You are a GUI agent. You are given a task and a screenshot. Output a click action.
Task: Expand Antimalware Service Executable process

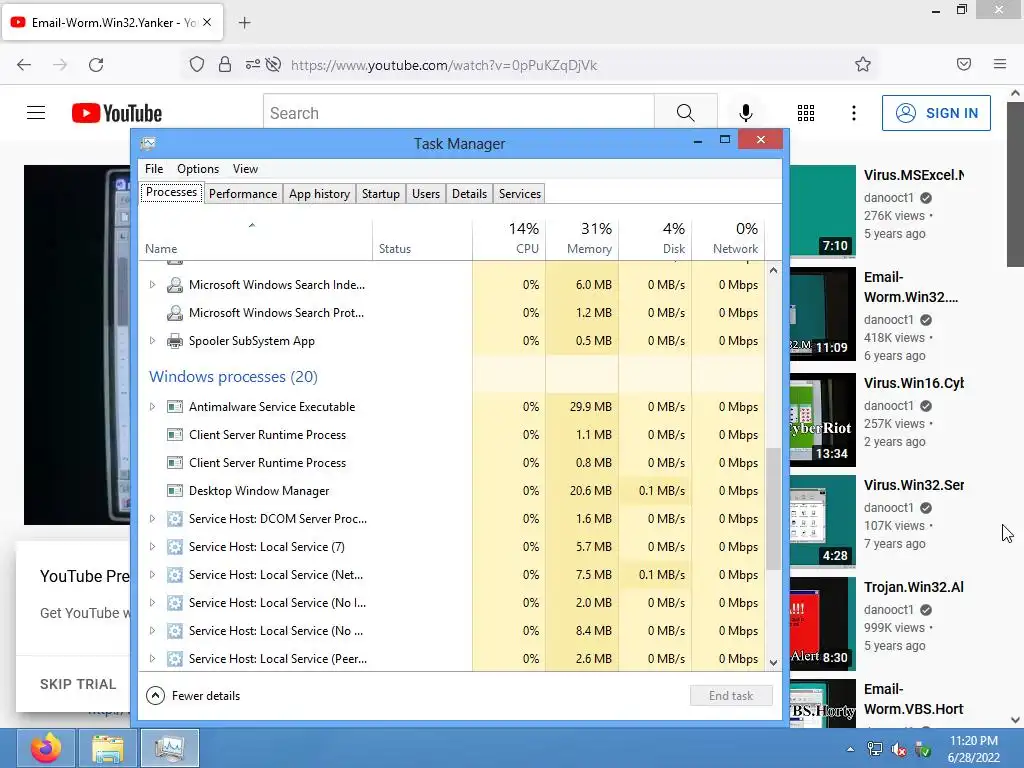click(x=152, y=407)
